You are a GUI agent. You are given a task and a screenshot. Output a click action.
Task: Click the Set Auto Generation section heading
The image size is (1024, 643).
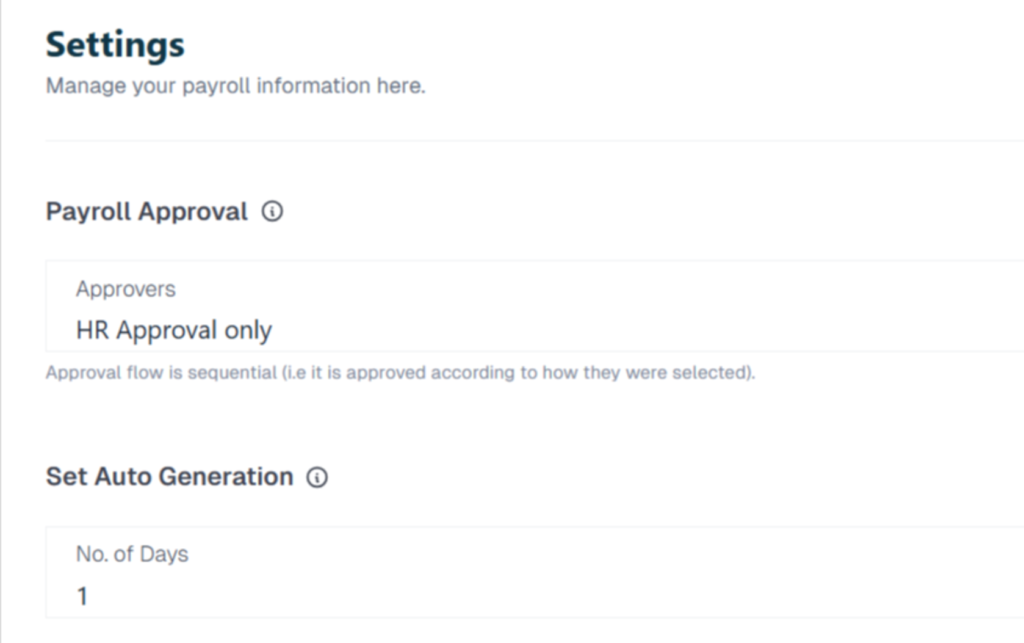pos(169,477)
